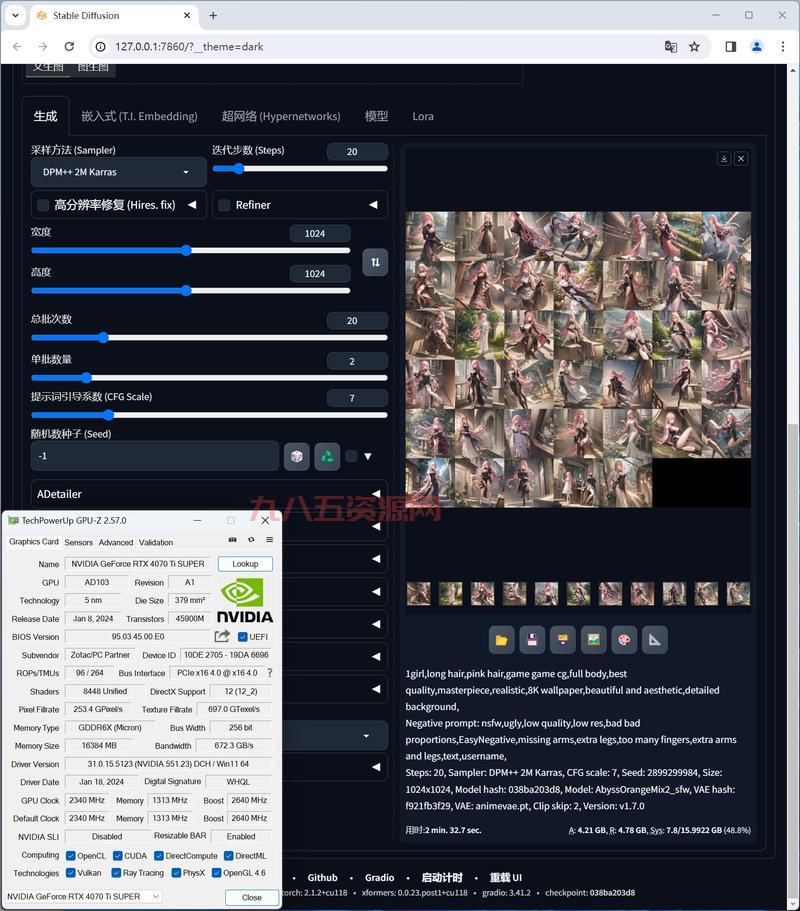Enable the Hires. fix checkbox

(x=43, y=205)
